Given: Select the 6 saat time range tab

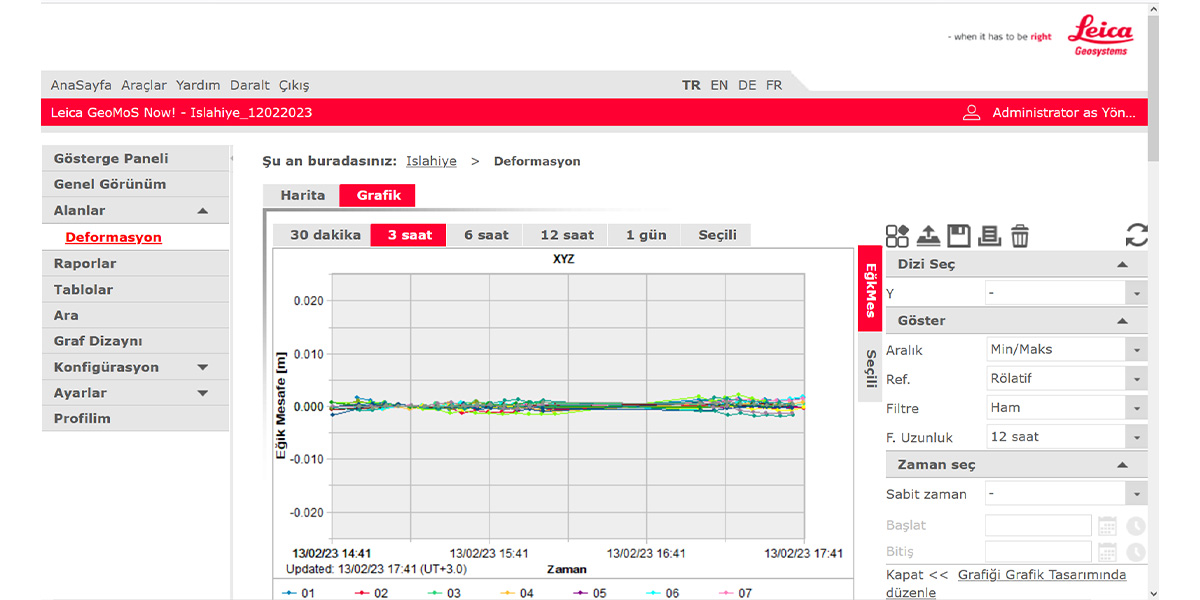Looking at the screenshot, I should [486, 235].
